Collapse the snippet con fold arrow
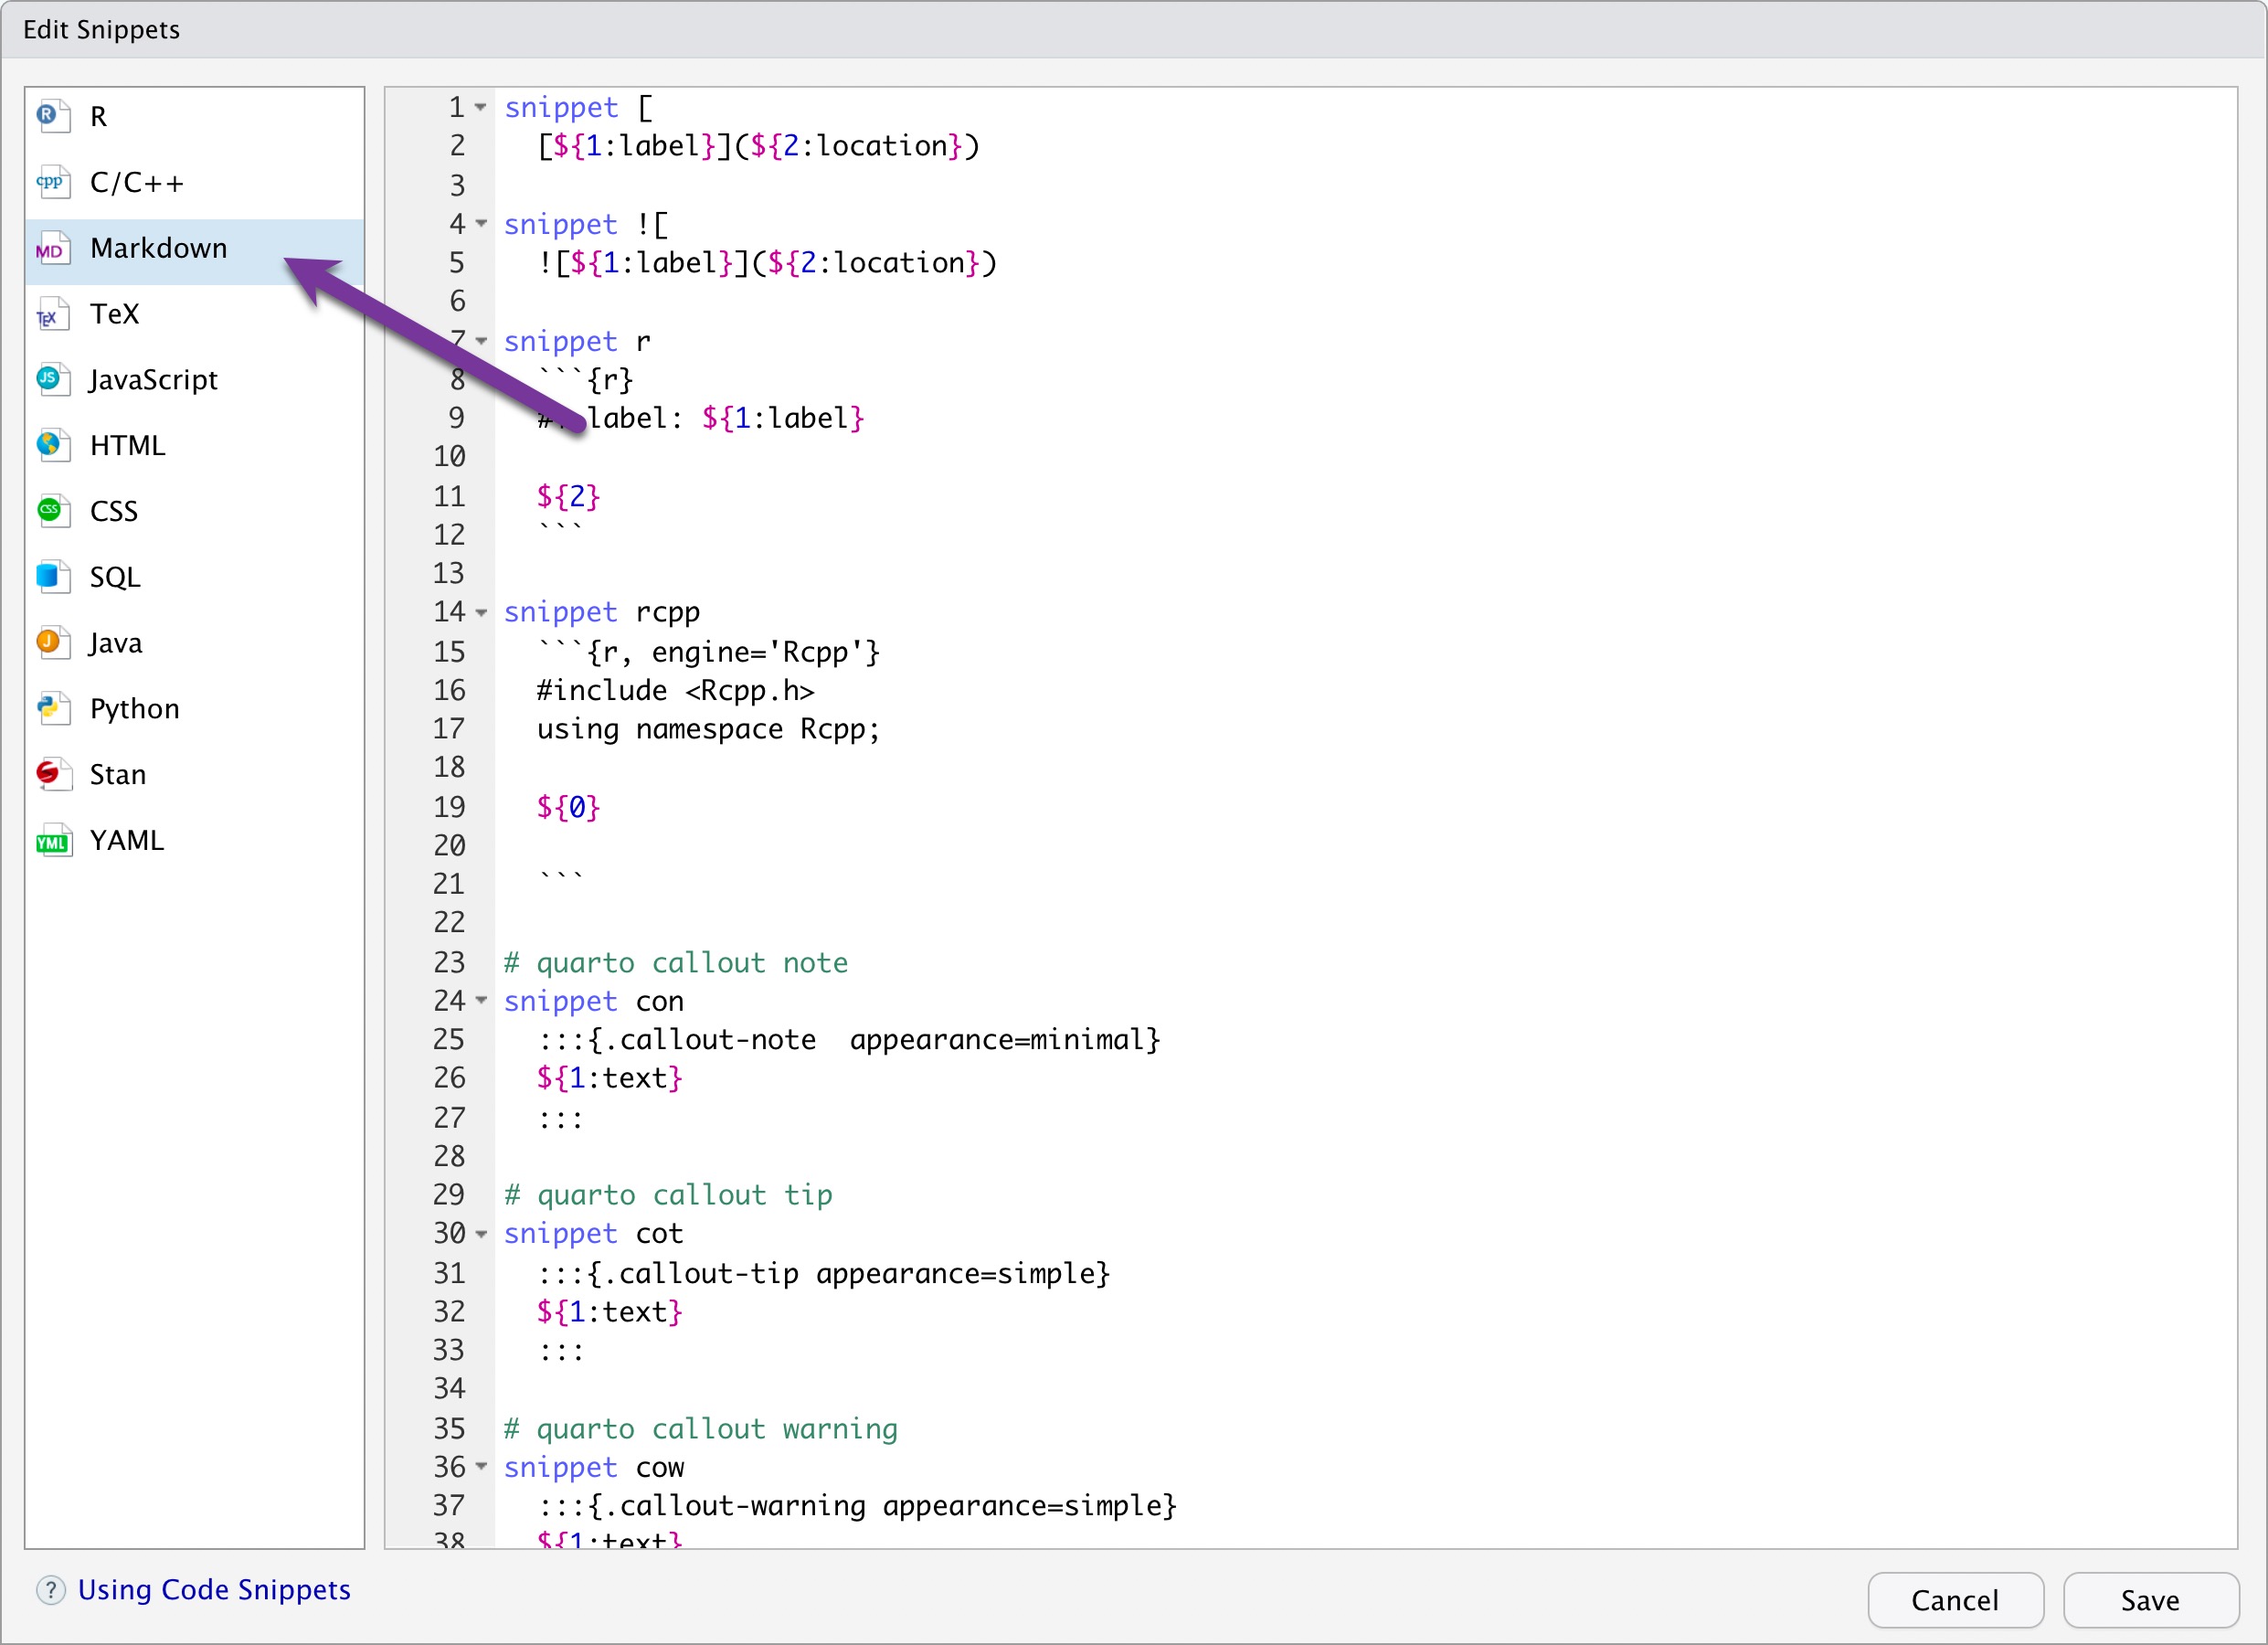The width and height of the screenshot is (2268, 1645). 481,1001
